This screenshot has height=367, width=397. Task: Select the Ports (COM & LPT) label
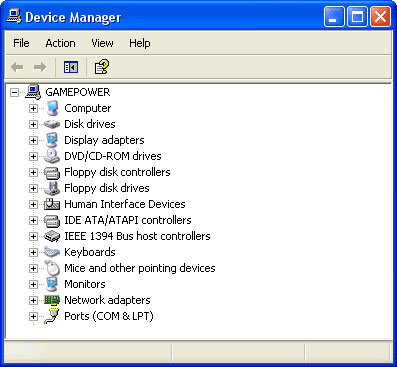click(x=109, y=316)
